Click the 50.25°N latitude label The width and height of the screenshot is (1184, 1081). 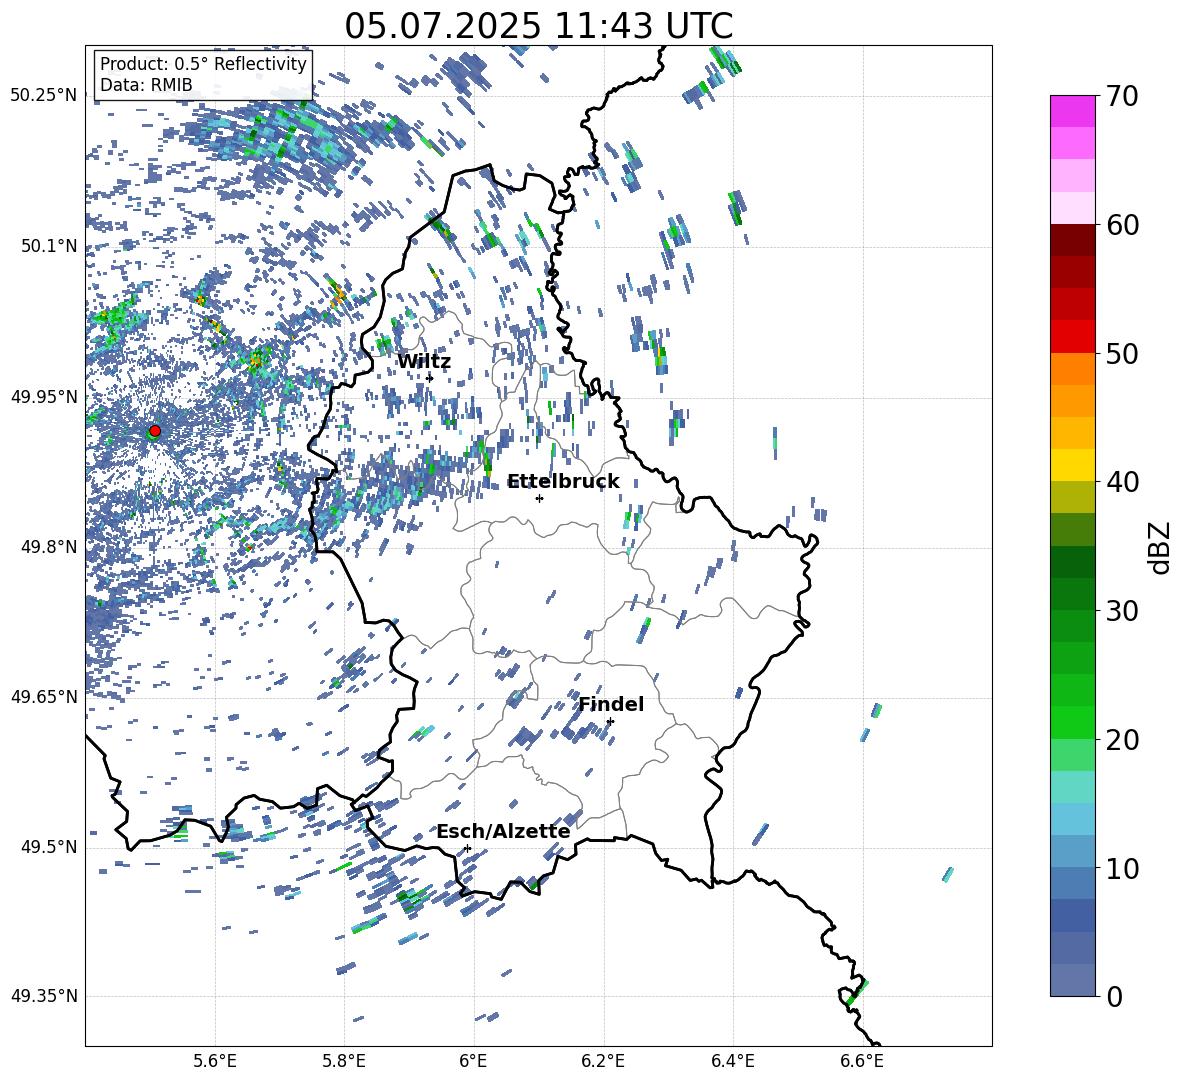pos(44,96)
